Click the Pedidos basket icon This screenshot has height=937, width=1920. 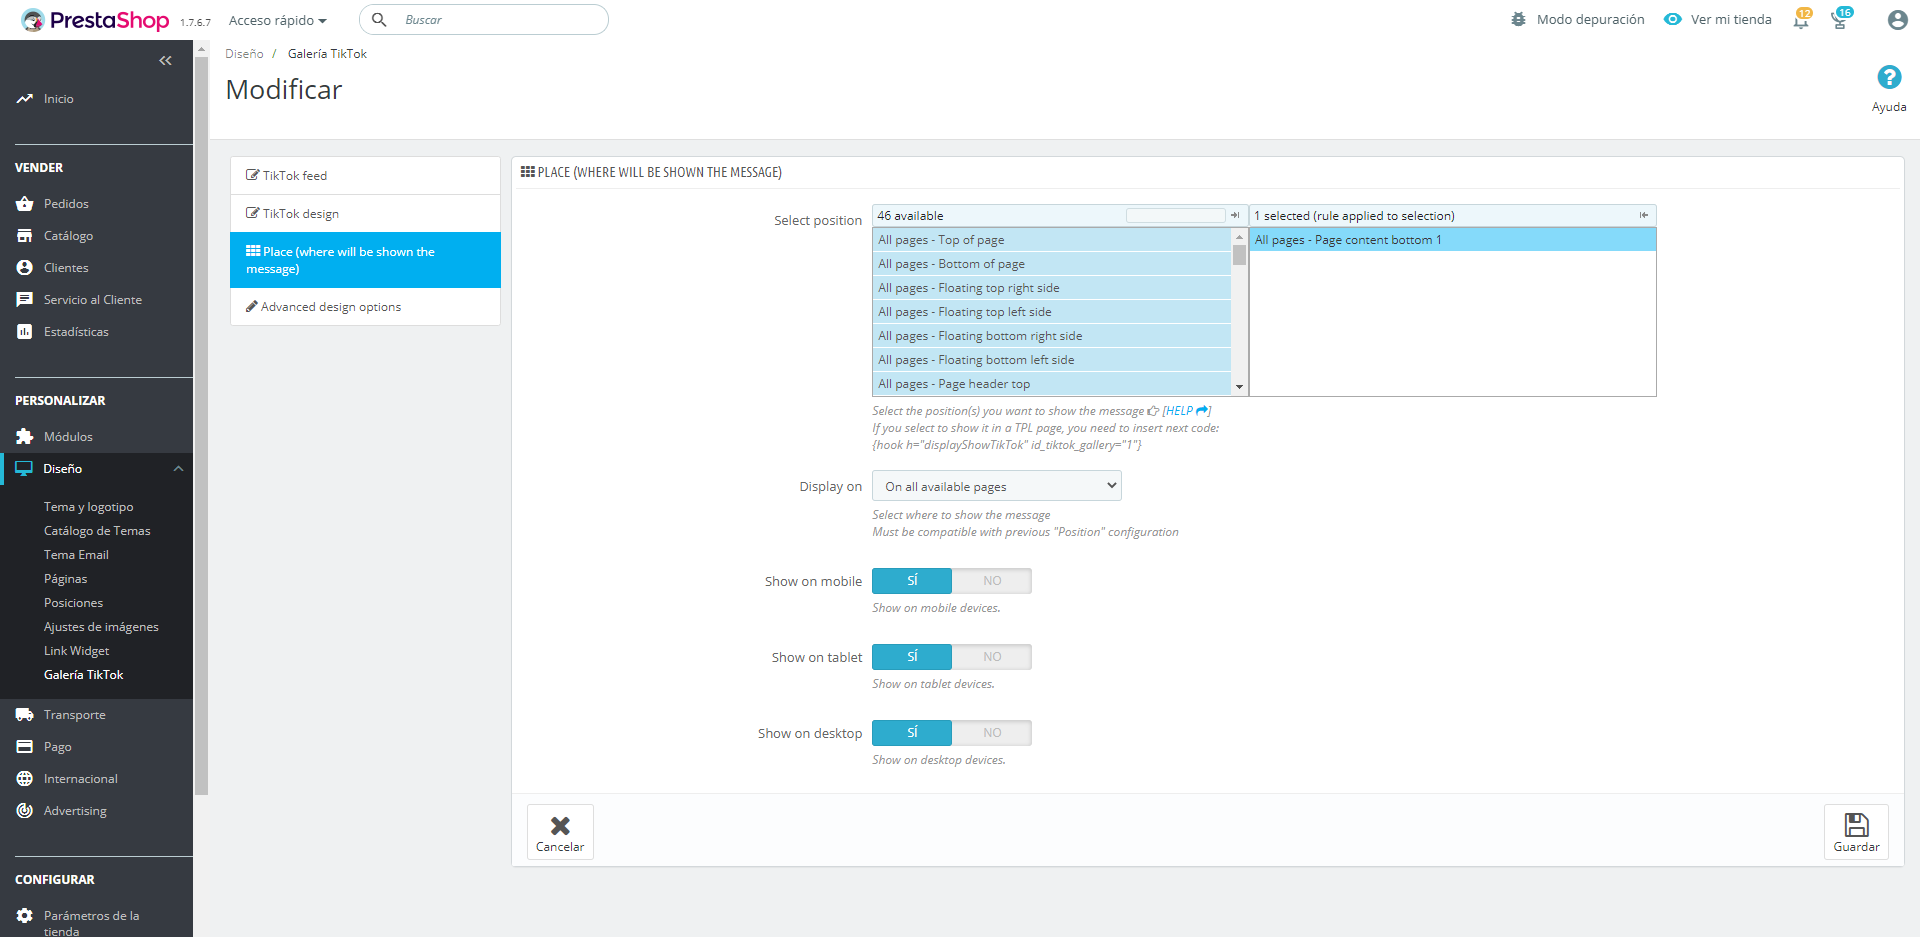(x=25, y=204)
